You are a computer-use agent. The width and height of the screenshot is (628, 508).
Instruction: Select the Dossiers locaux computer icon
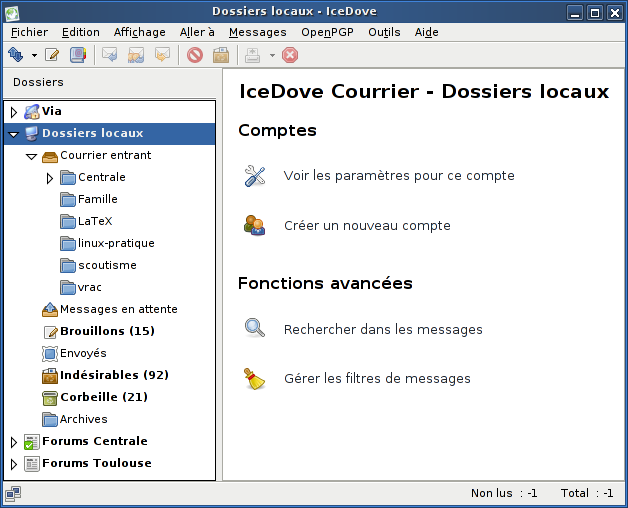tap(32, 134)
